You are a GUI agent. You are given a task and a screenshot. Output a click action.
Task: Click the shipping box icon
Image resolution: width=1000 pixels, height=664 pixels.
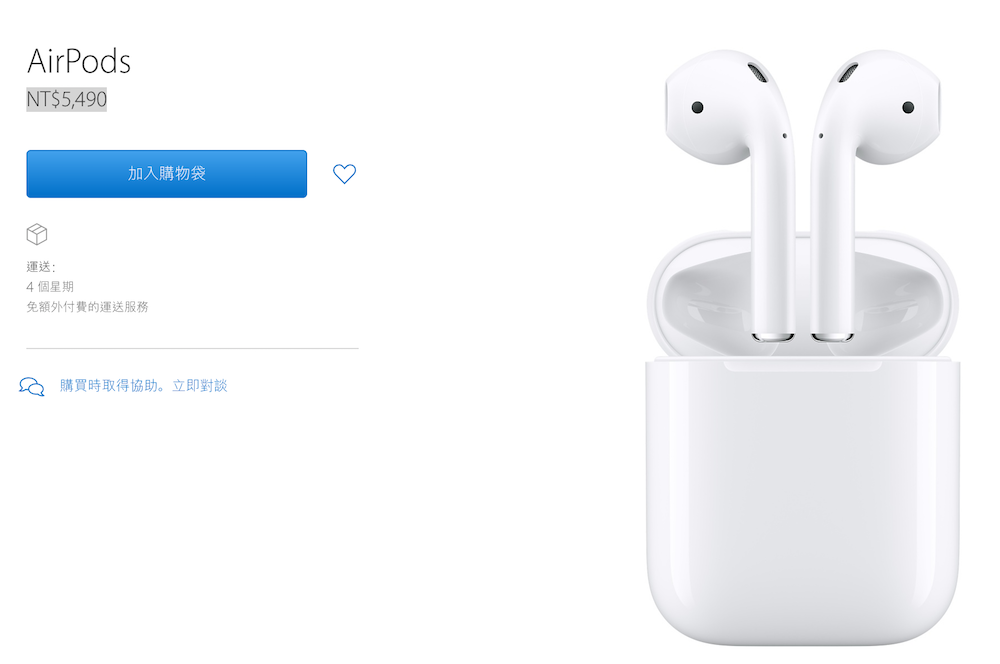(37, 234)
